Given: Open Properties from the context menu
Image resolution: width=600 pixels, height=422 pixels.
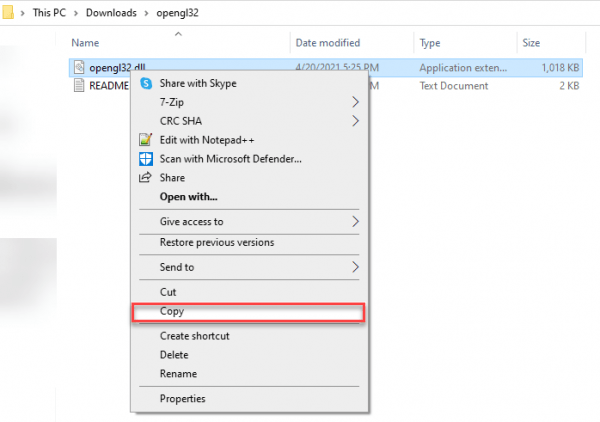Looking at the screenshot, I should [182, 399].
